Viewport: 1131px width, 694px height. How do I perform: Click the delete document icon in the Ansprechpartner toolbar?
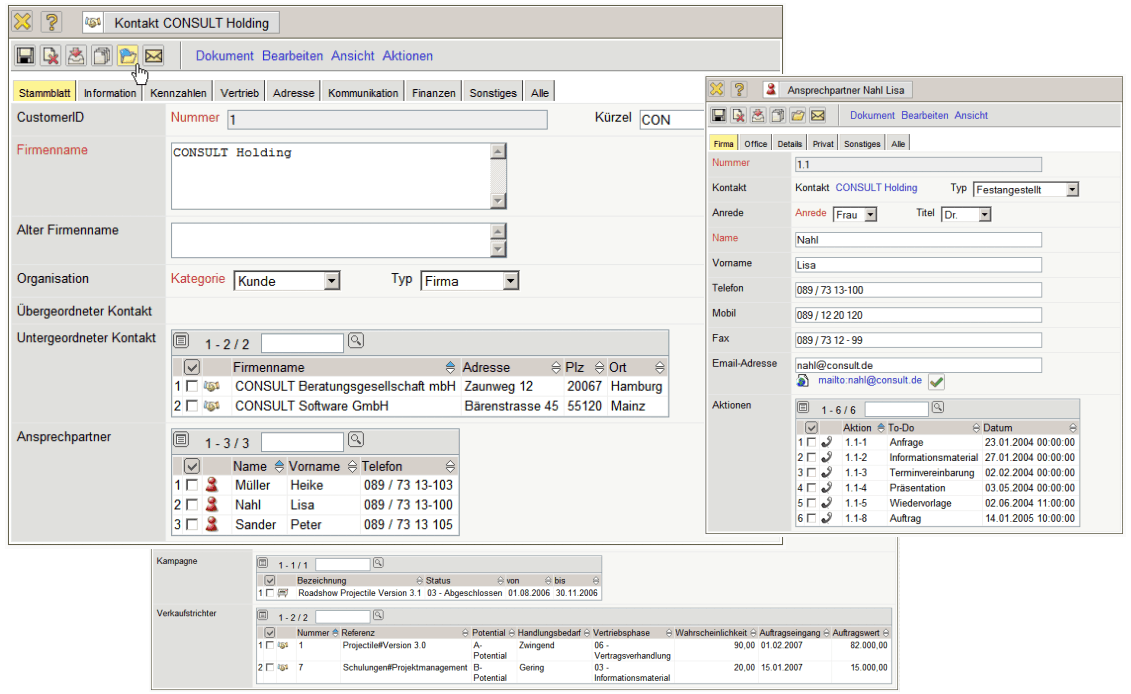pos(737,116)
